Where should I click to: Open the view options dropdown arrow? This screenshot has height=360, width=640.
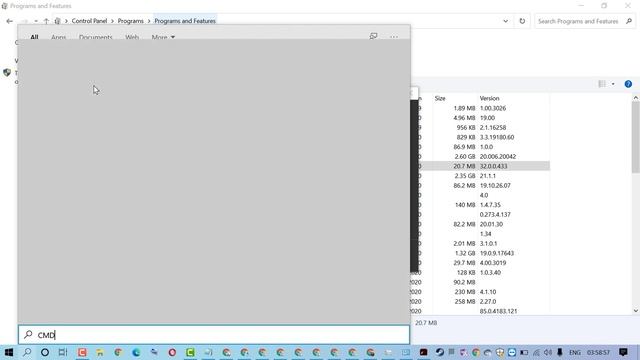click(613, 84)
